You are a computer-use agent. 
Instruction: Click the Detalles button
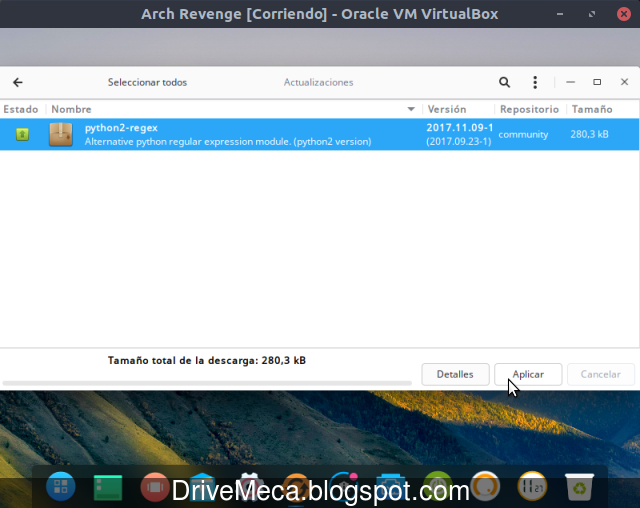click(455, 374)
